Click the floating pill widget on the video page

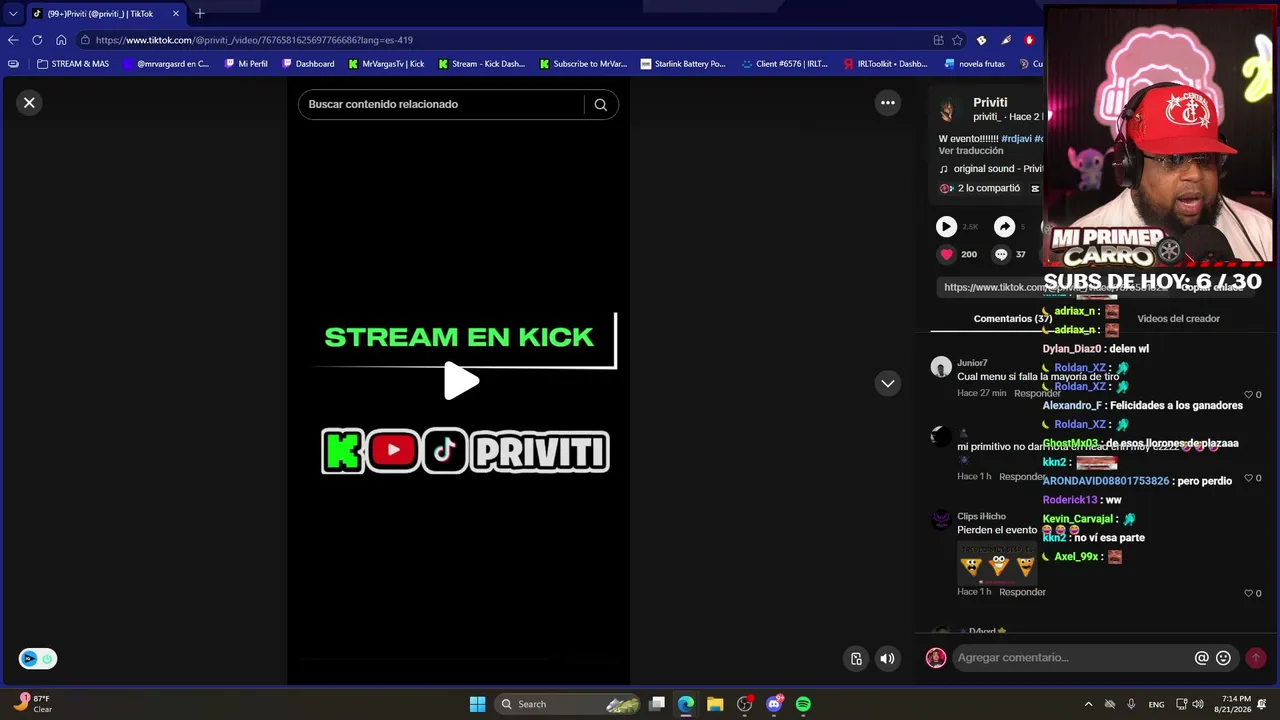point(38,658)
